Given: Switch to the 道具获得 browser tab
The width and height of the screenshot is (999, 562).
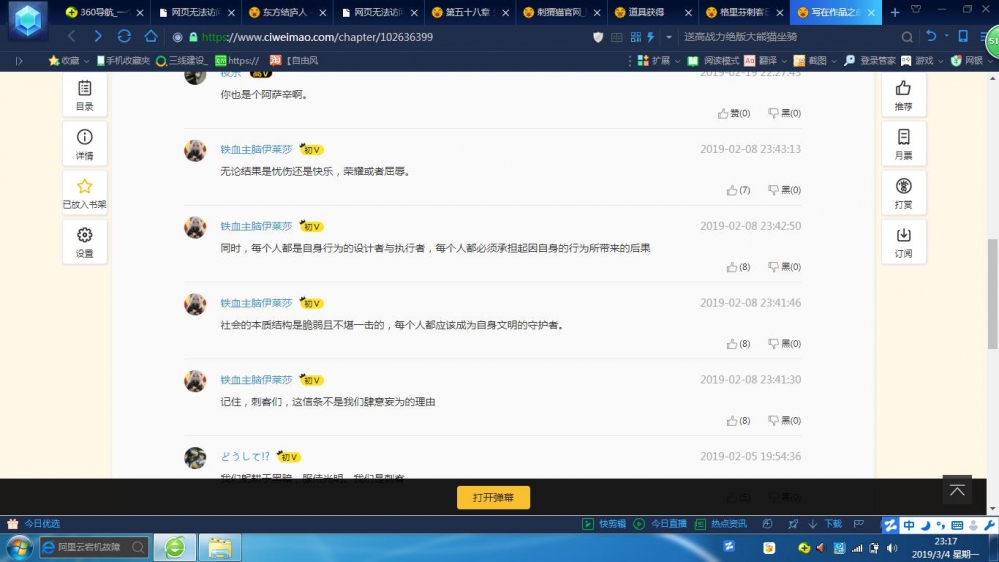Looking at the screenshot, I should tap(652, 12).
